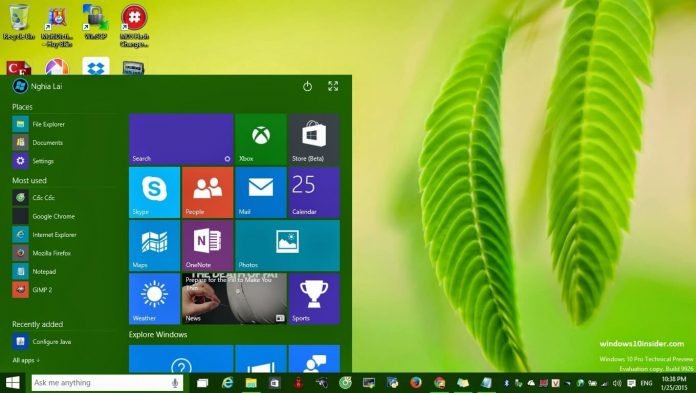The width and height of the screenshot is (696, 393).
Task: Open the Xbox tile
Action: [261, 139]
